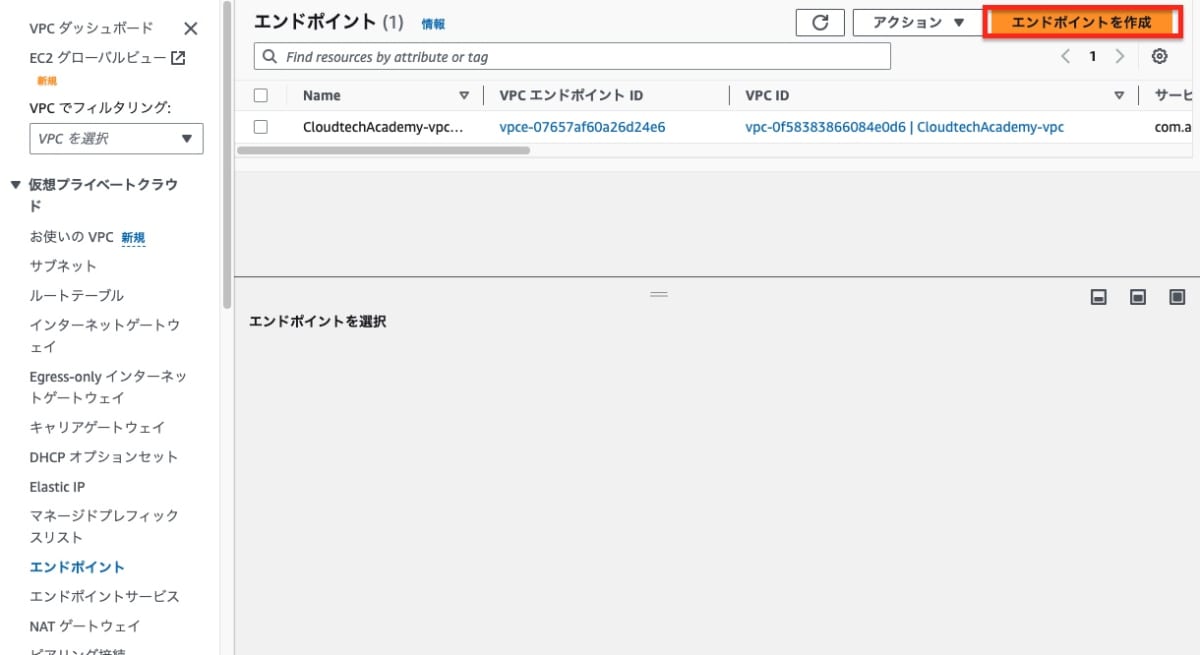Set split panel to half height
The height and width of the screenshot is (655, 1200).
[x=1137, y=297]
